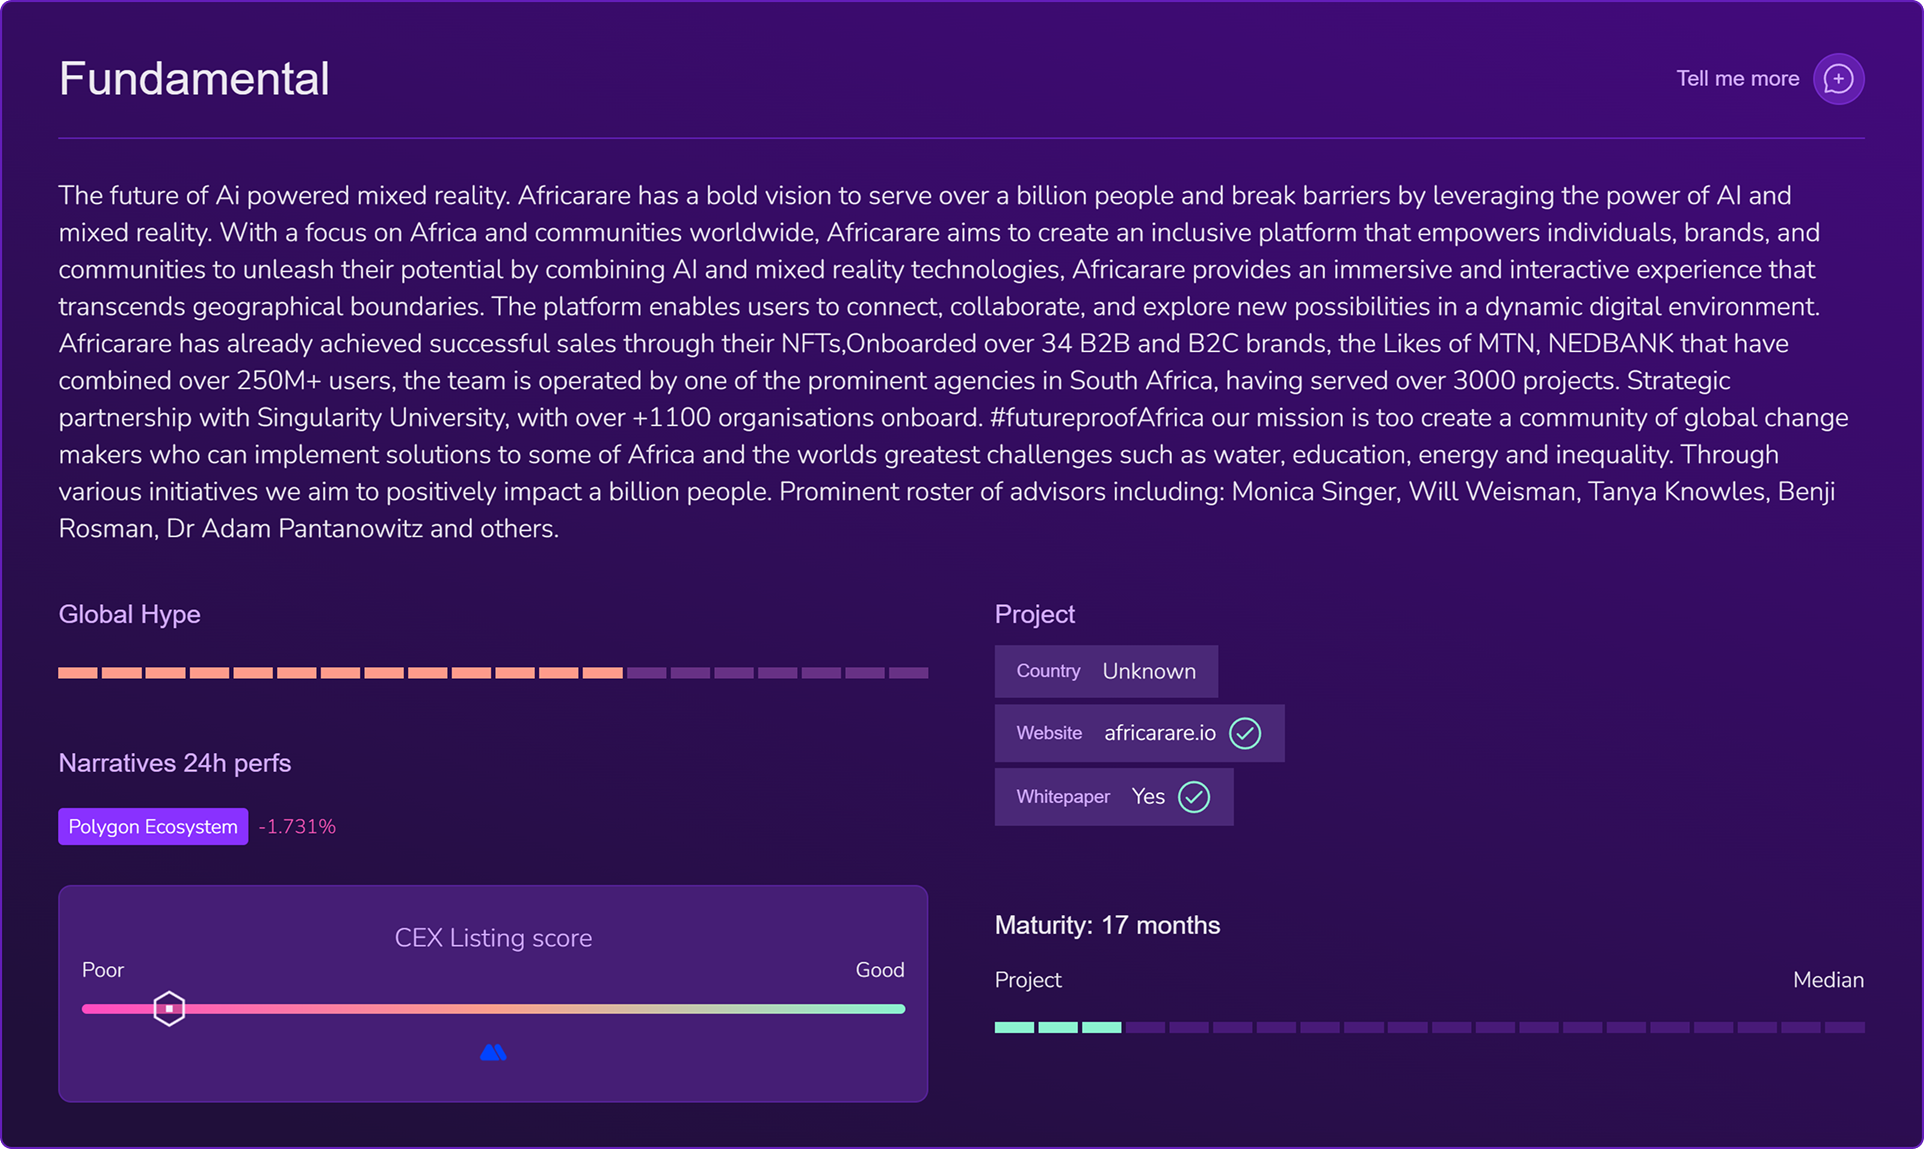This screenshot has width=1924, height=1149.
Task: Click the 'Good' slider label
Action: [x=880, y=970]
